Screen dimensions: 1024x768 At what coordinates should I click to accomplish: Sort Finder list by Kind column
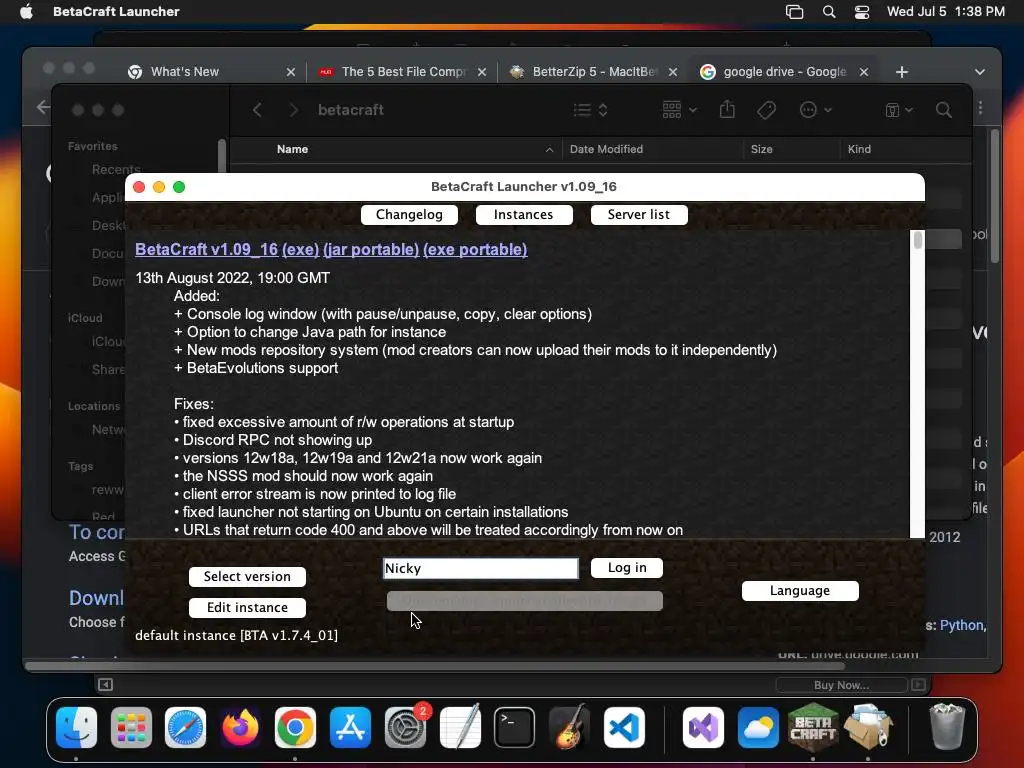(859, 150)
